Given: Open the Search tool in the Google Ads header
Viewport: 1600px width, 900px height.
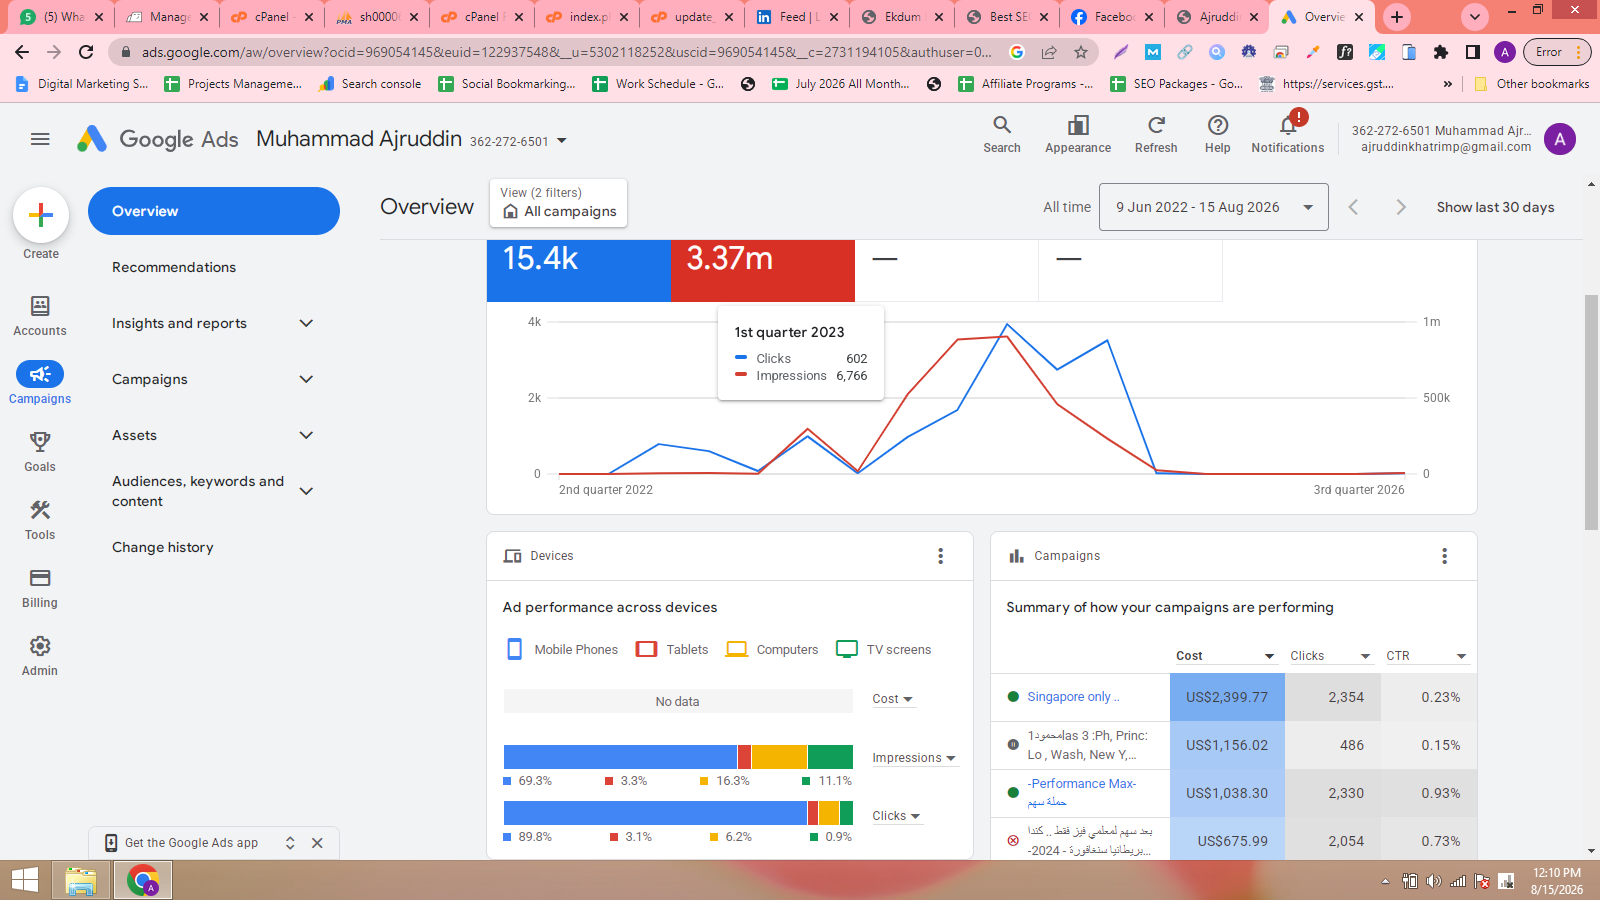Looking at the screenshot, I should click(1002, 134).
